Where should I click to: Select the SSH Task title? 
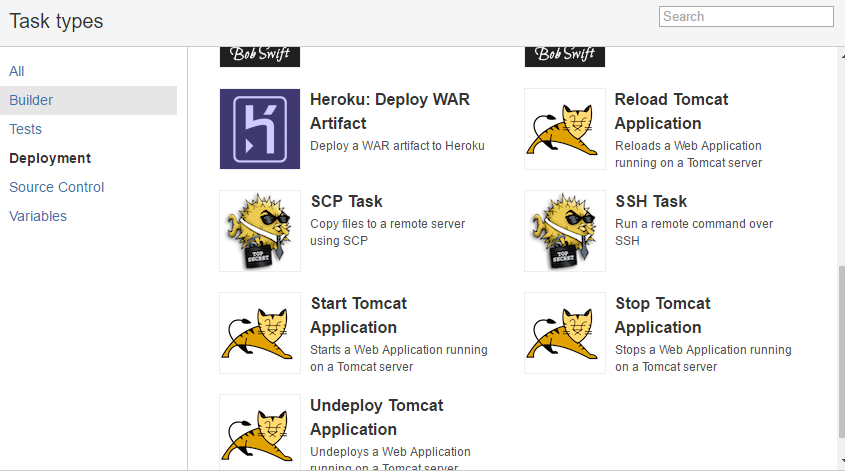pyautogui.click(x=651, y=202)
